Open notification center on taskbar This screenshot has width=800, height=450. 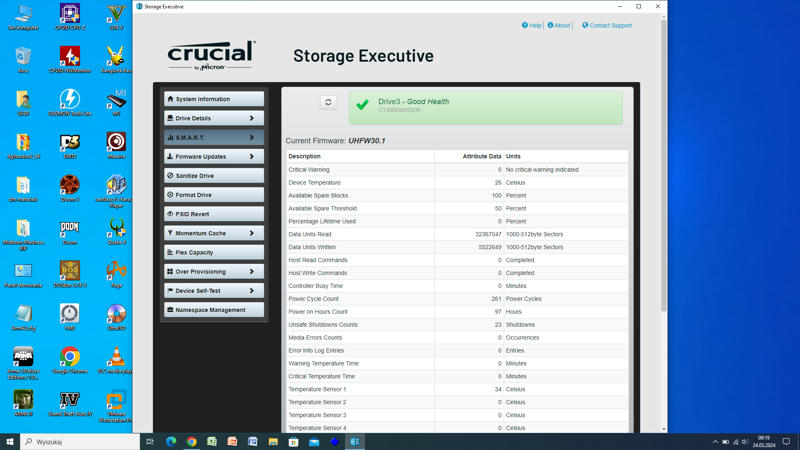(786, 442)
